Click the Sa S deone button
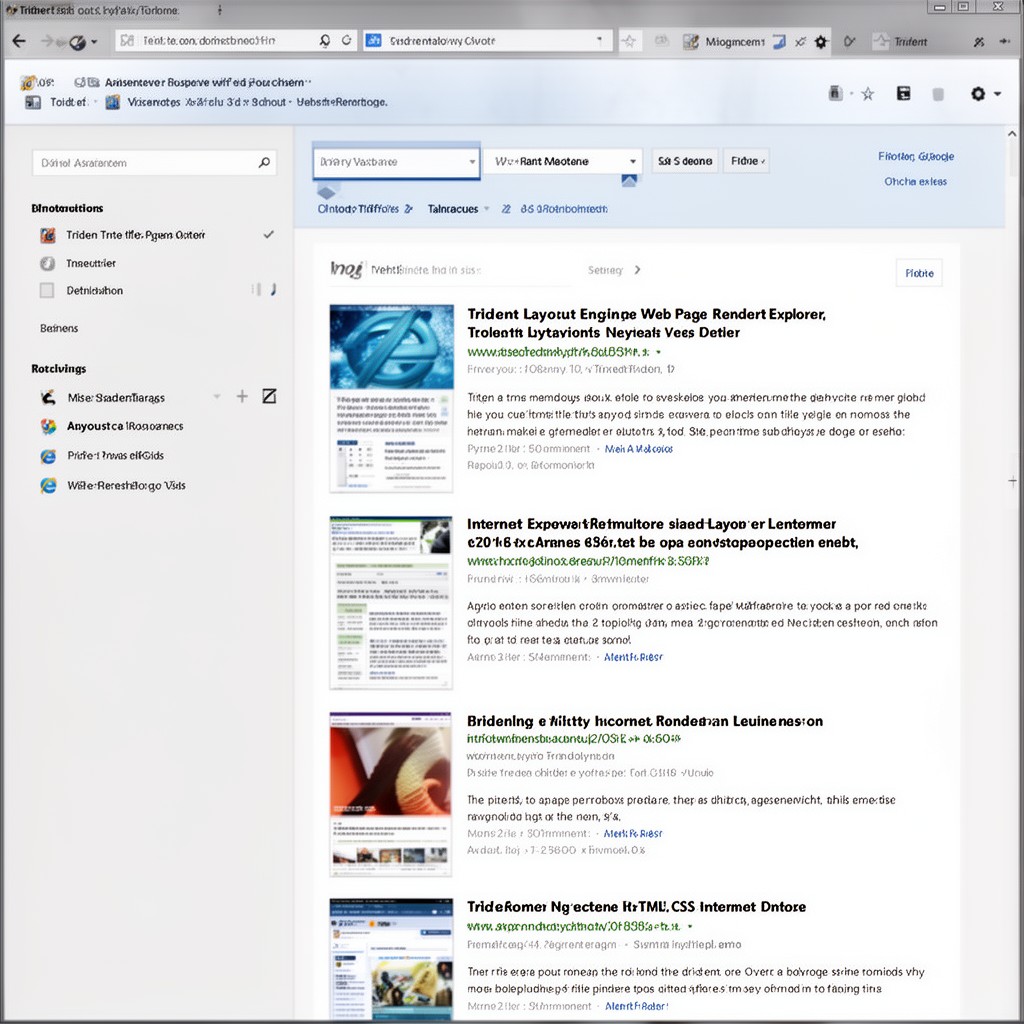Screen dimensions: 1024x1024 pos(684,161)
